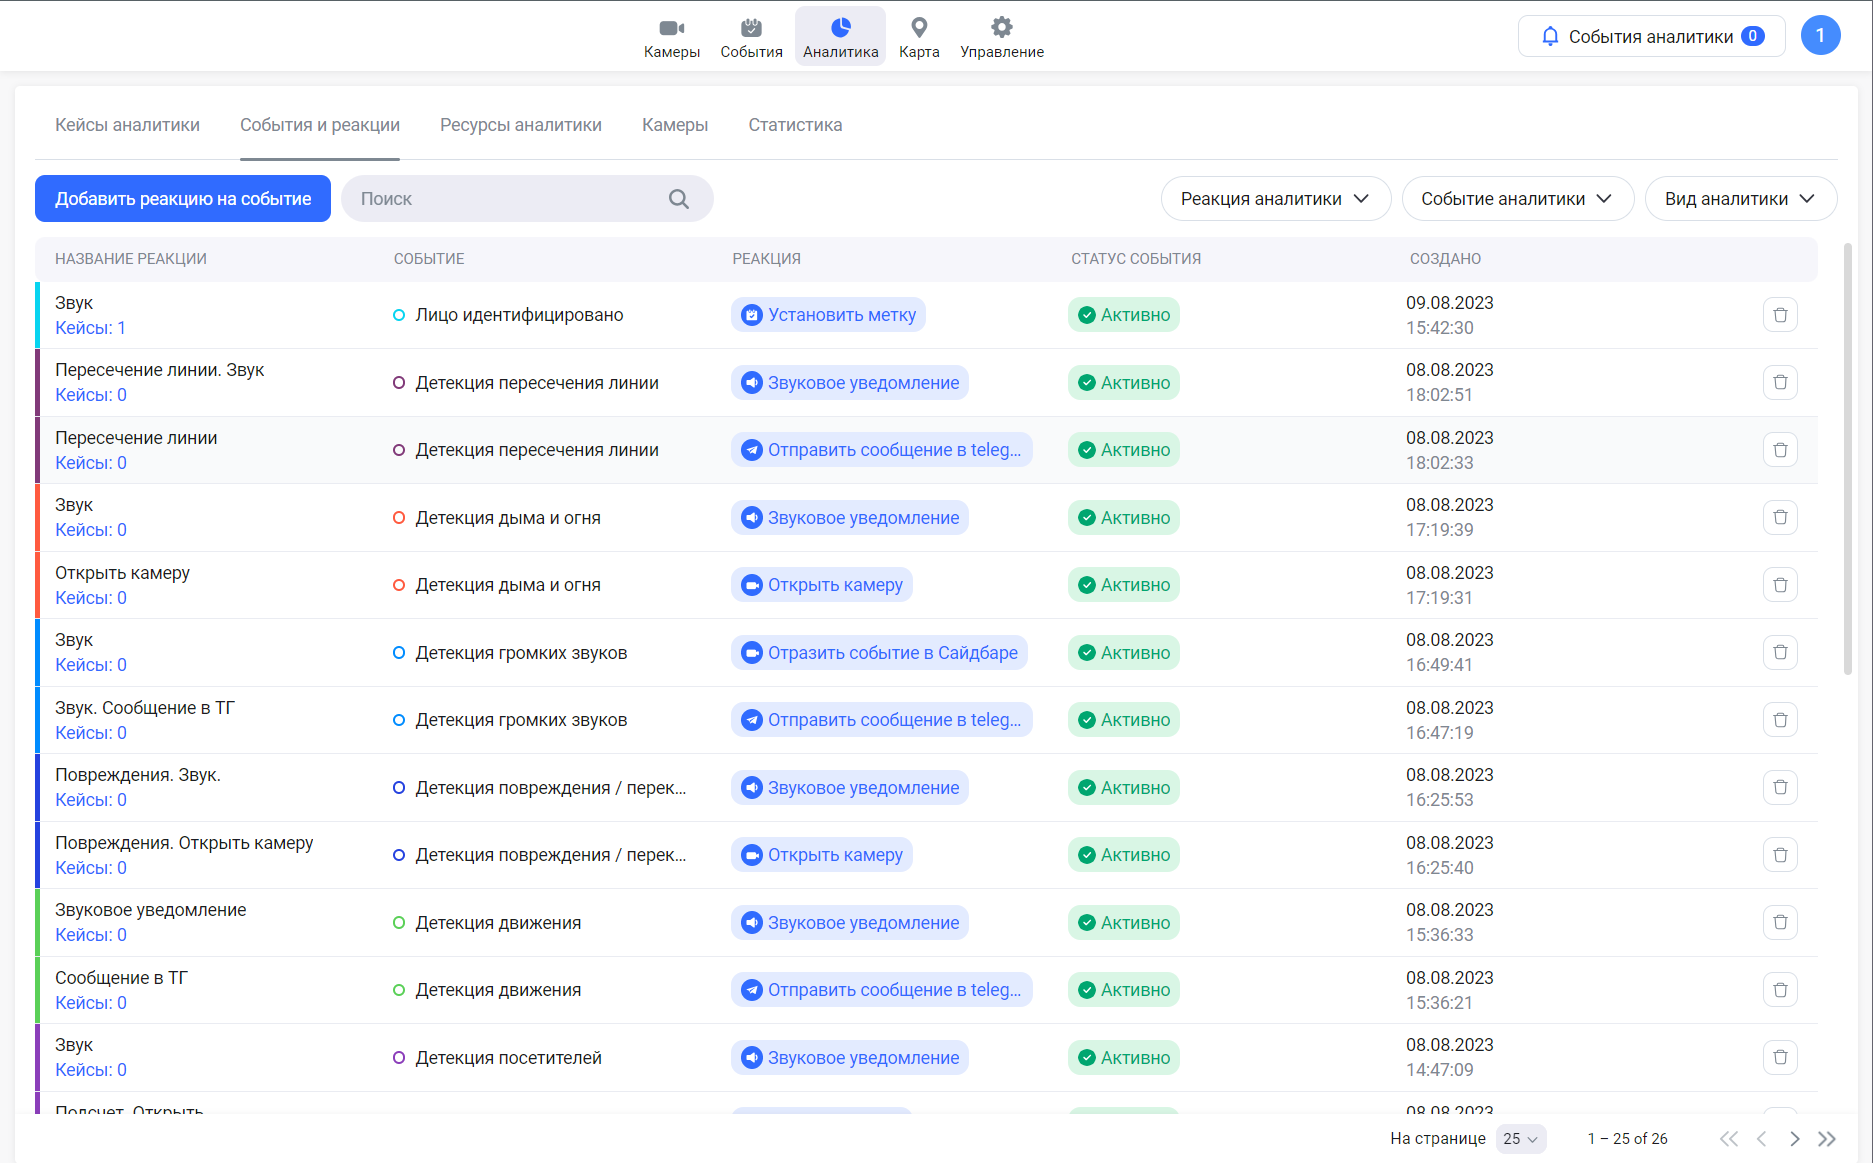Go to last page of the table

(x=1827, y=1139)
